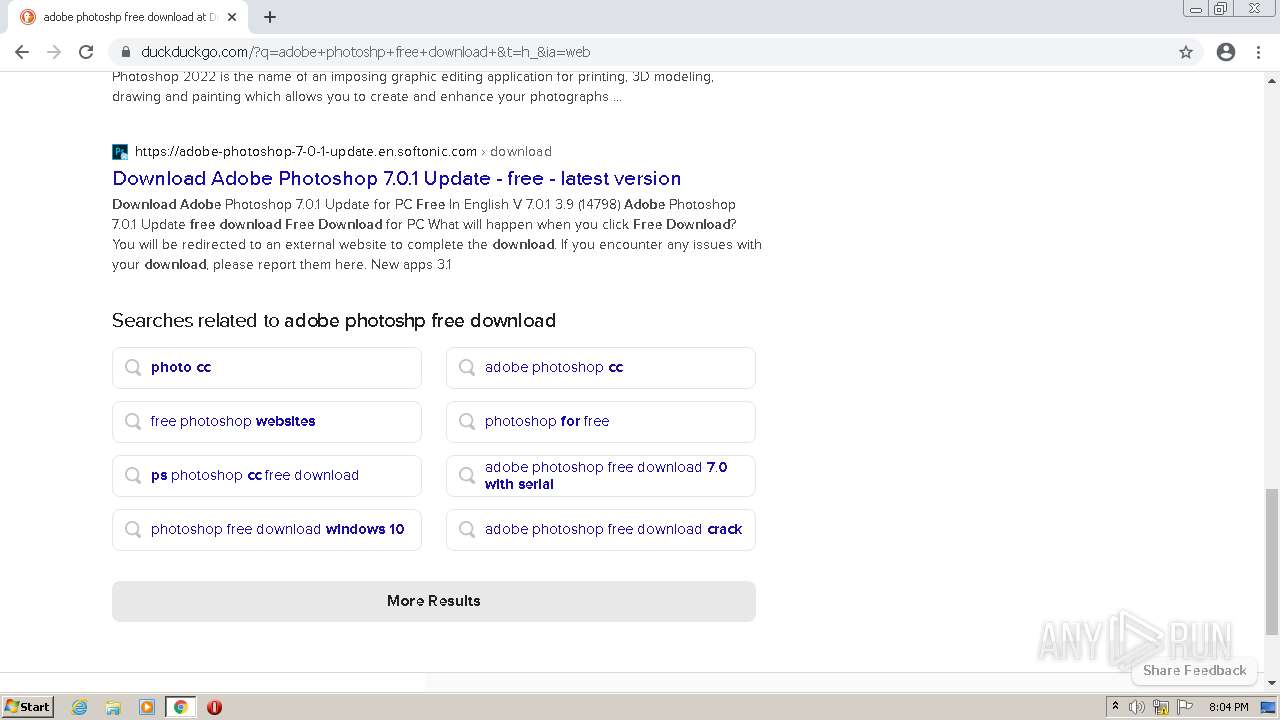Click magnifier icon beside photo cc
Image resolution: width=1280 pixels, height=720 pixels.
coord(133,368)
